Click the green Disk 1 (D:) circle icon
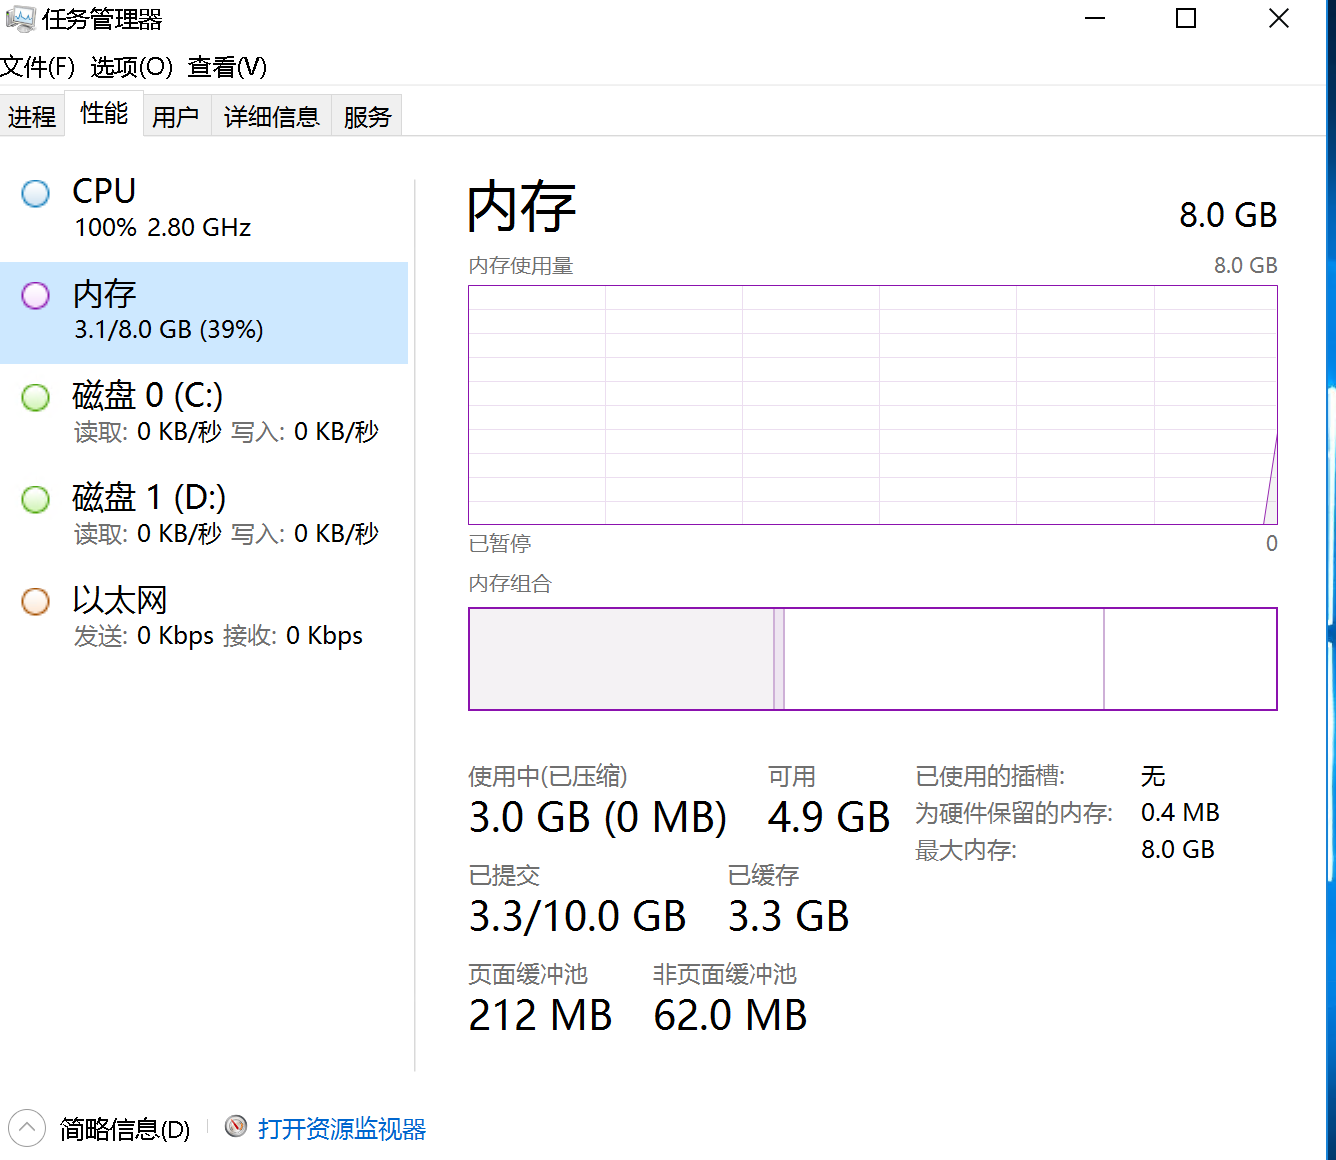 tap(36, 499)
